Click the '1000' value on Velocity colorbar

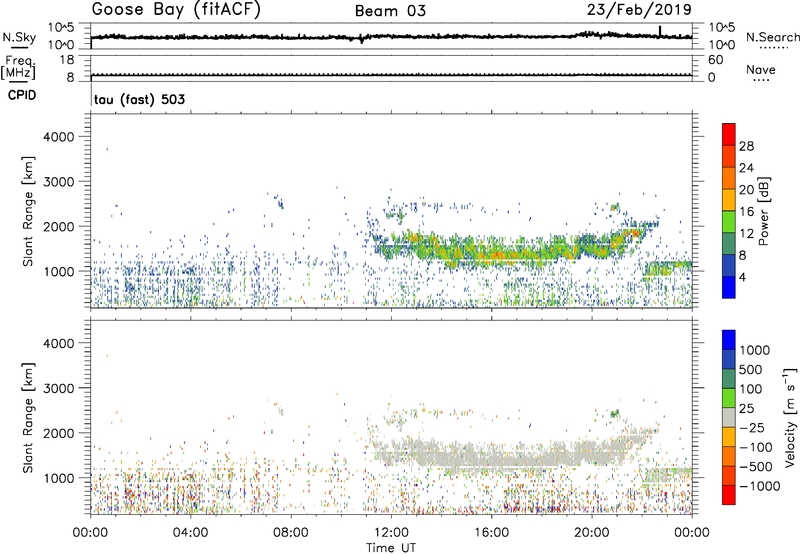click(x=754, y=350)
